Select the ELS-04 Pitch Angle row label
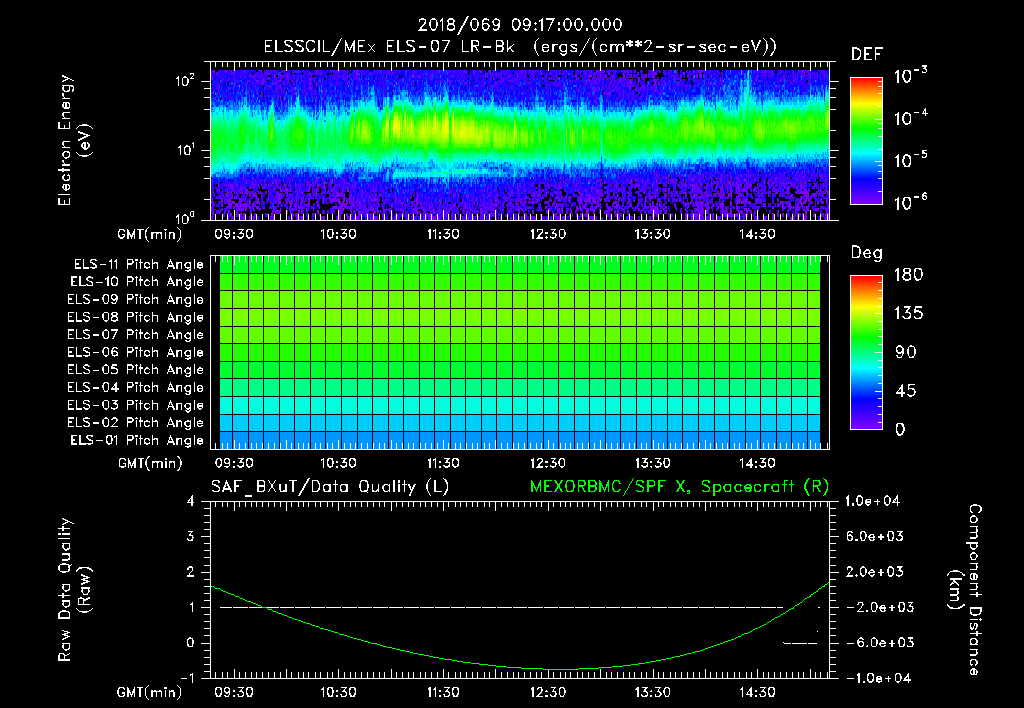Screen dimensions: 1024x708 coord(136,387)
